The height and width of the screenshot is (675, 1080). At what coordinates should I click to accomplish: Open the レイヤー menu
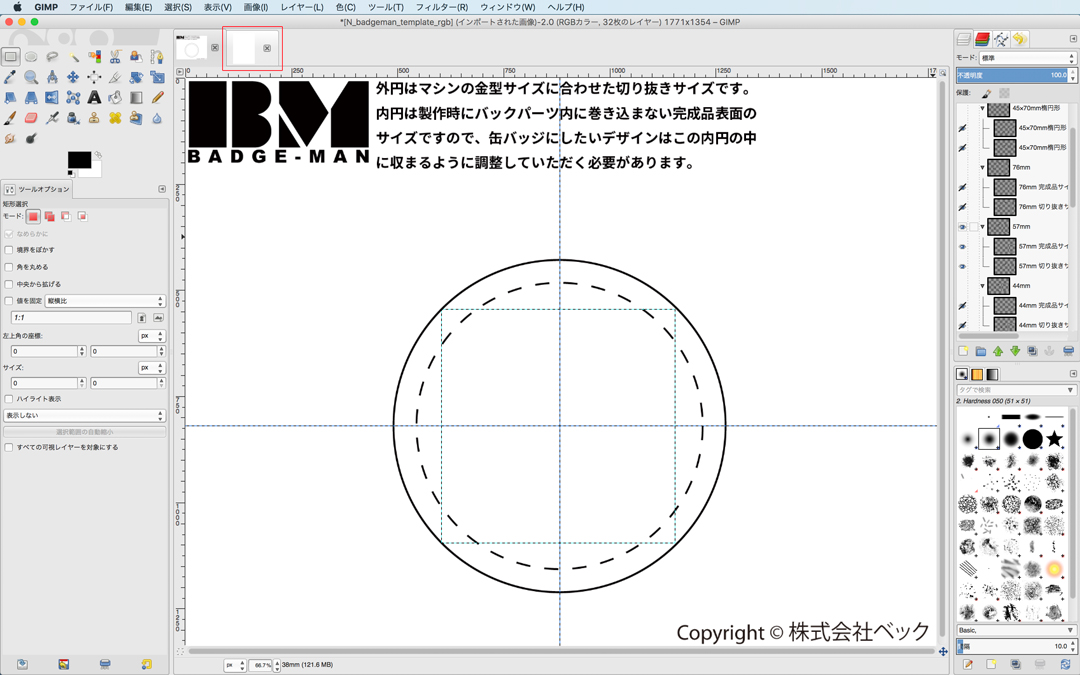301,7
